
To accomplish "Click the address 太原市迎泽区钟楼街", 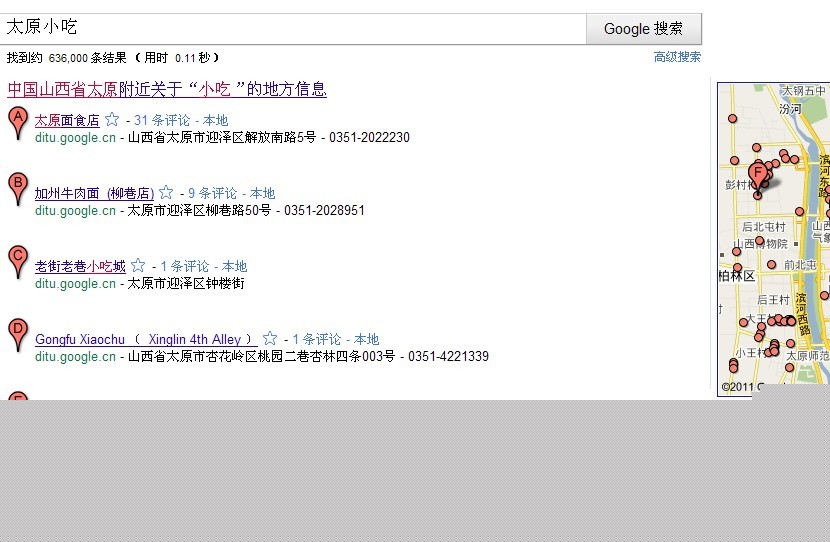I will (x=186, y=284).
